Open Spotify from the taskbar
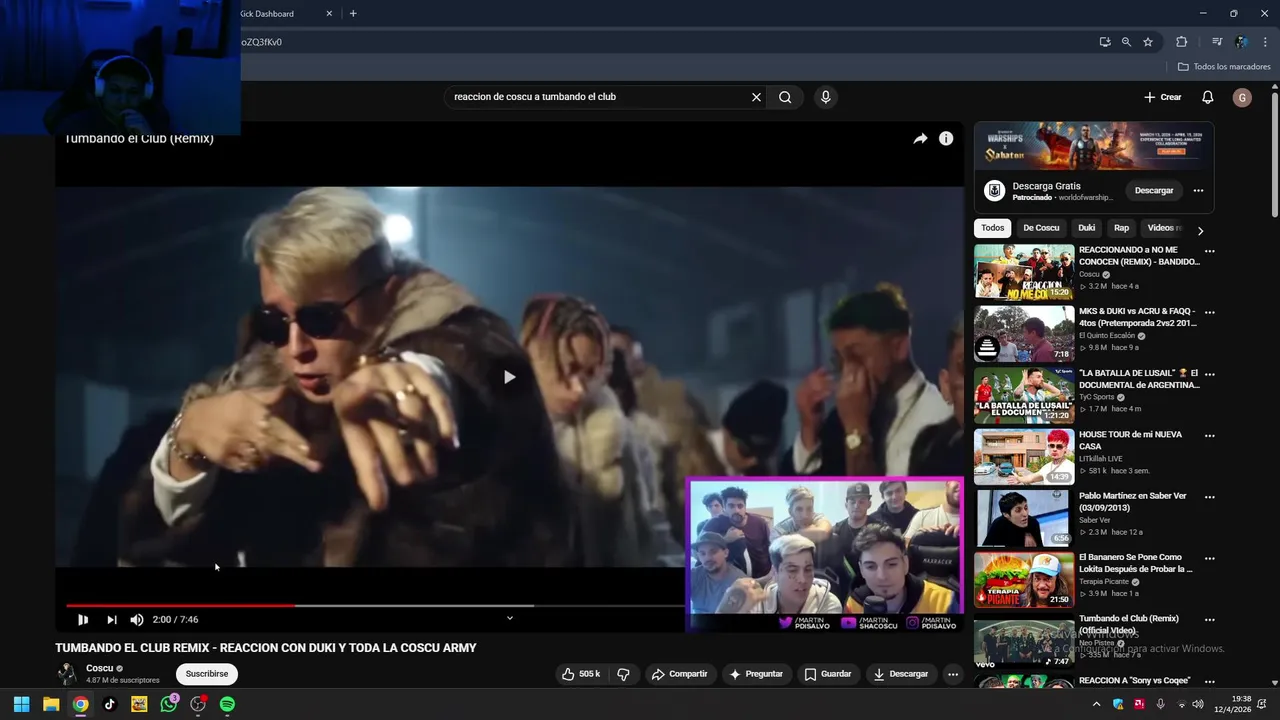The image size is (1280, 720). pos(227,704)
